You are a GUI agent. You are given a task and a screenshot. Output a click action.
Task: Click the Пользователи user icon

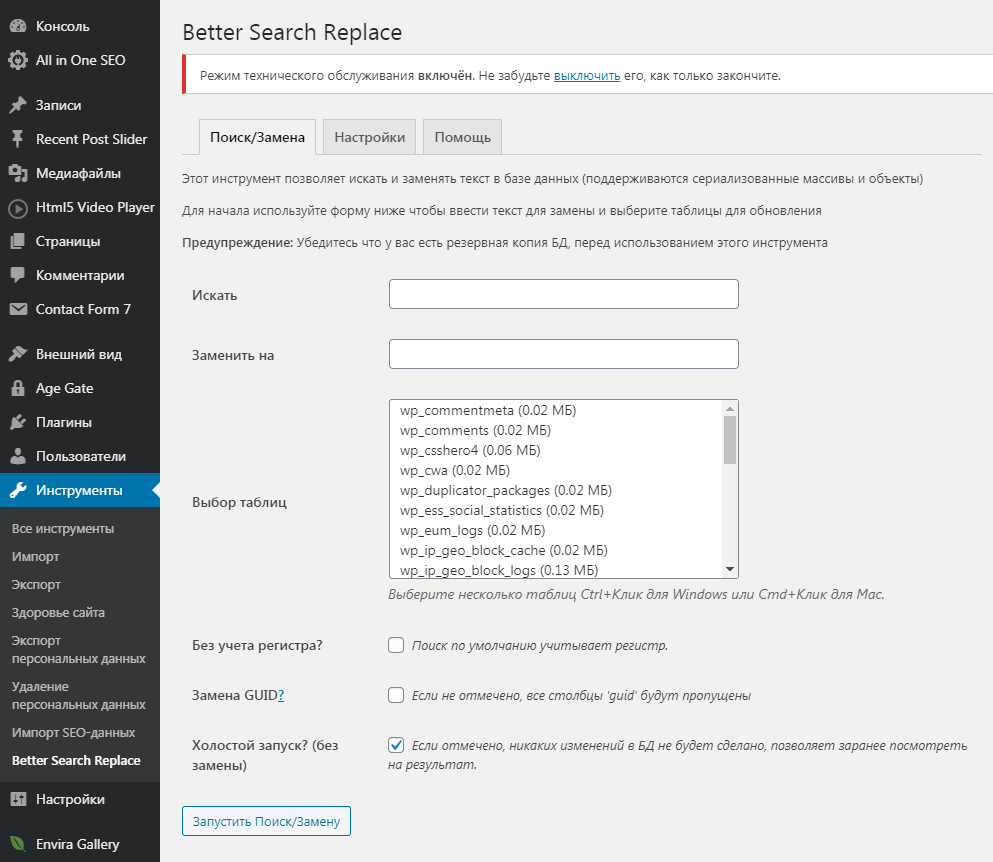click(18, 456)
